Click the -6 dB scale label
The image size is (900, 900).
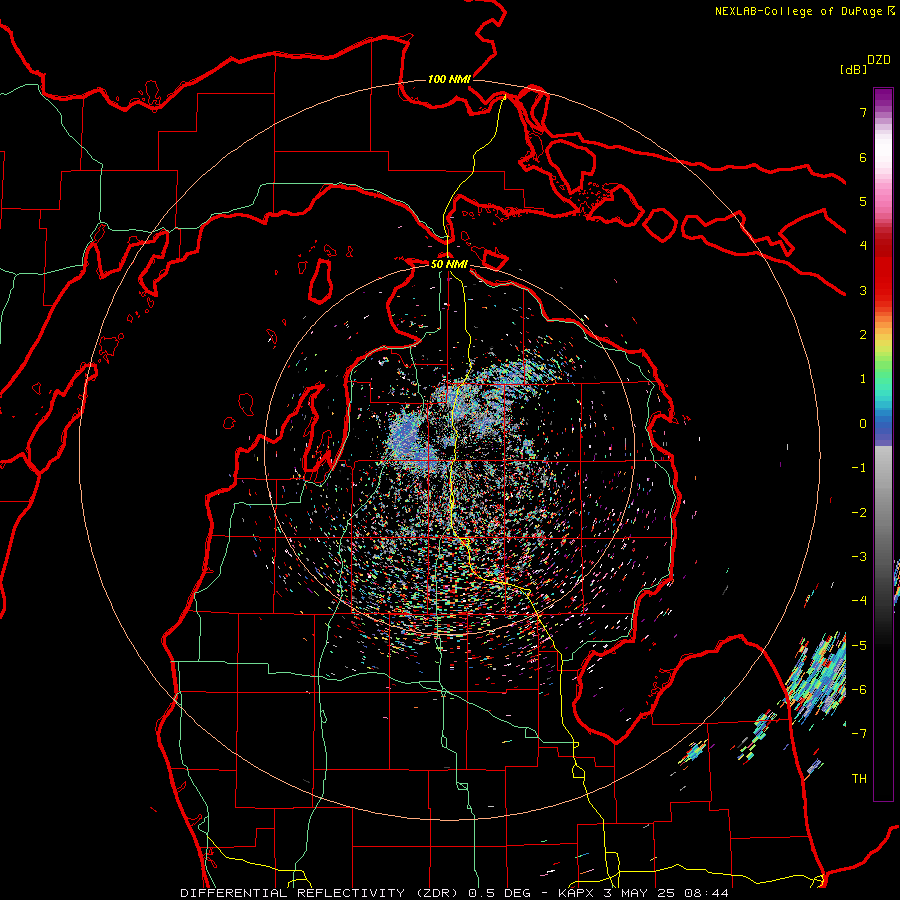[x=859, y=690]
